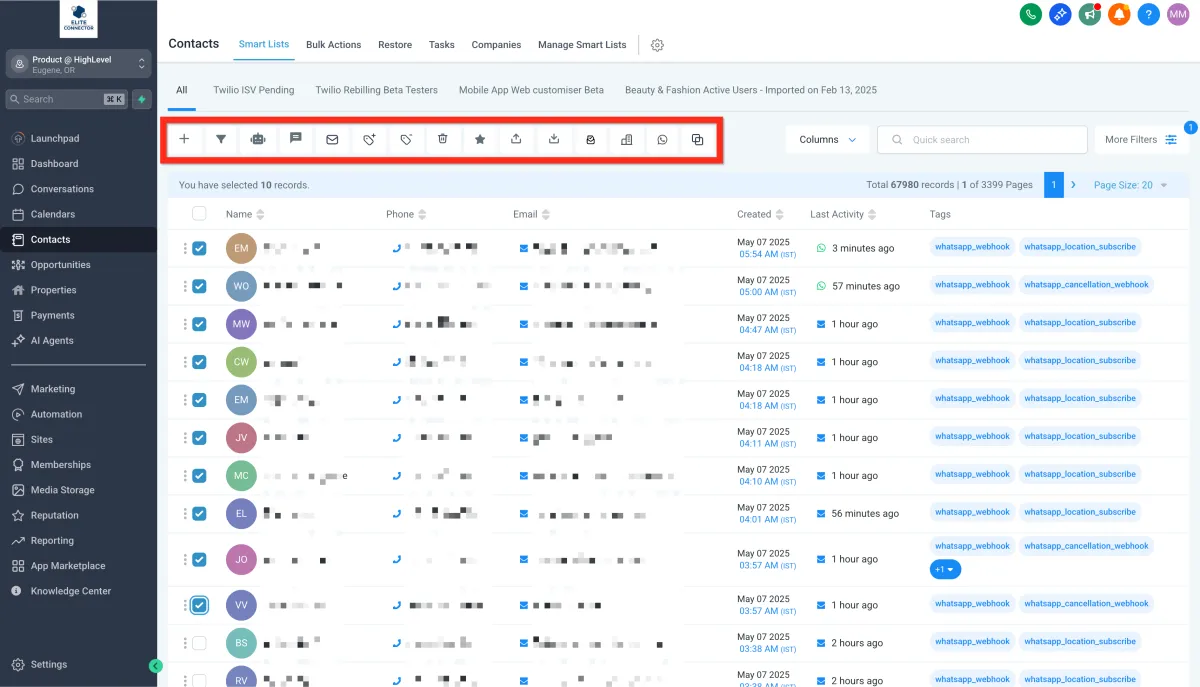Screen dimensions: 1200x687
Task: Open the orange bell notifications icon
Action: pyautogui.click(x=1119, y=14)
